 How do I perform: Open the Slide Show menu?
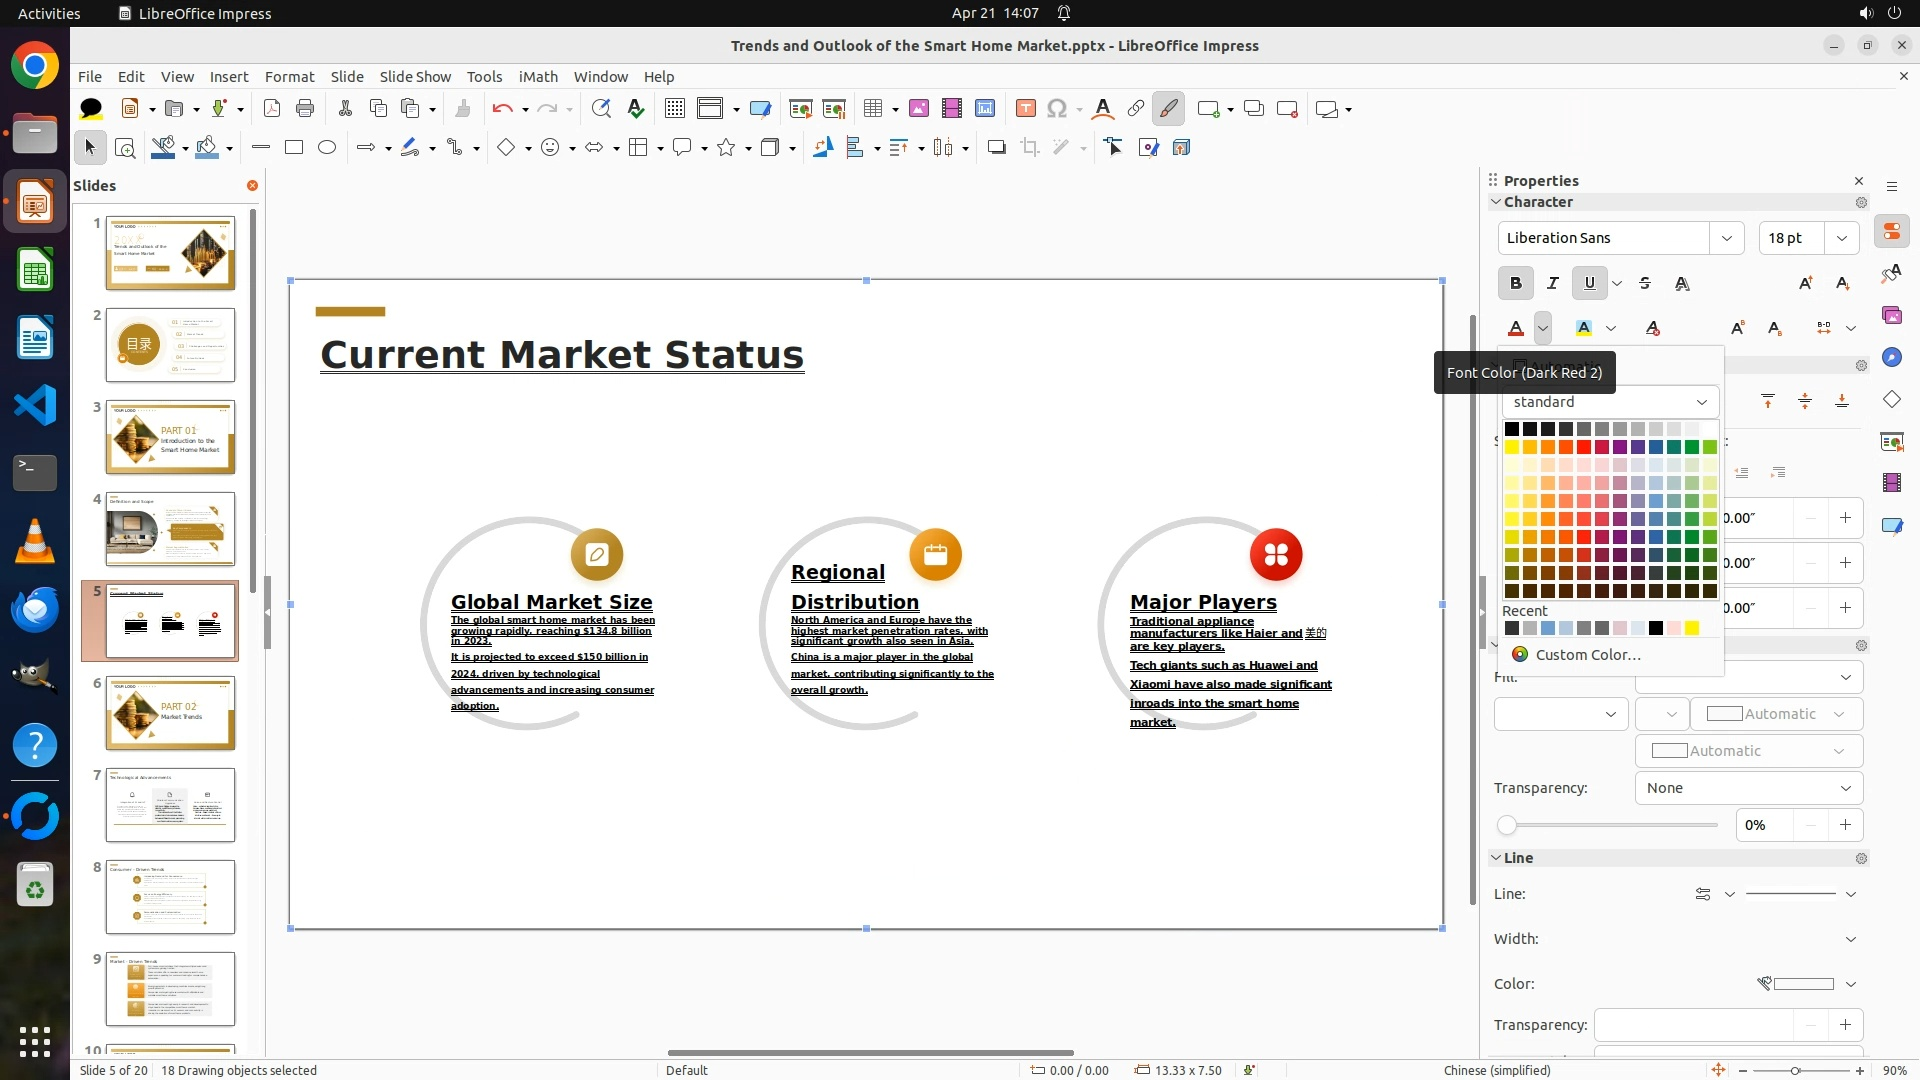(415, 77)
